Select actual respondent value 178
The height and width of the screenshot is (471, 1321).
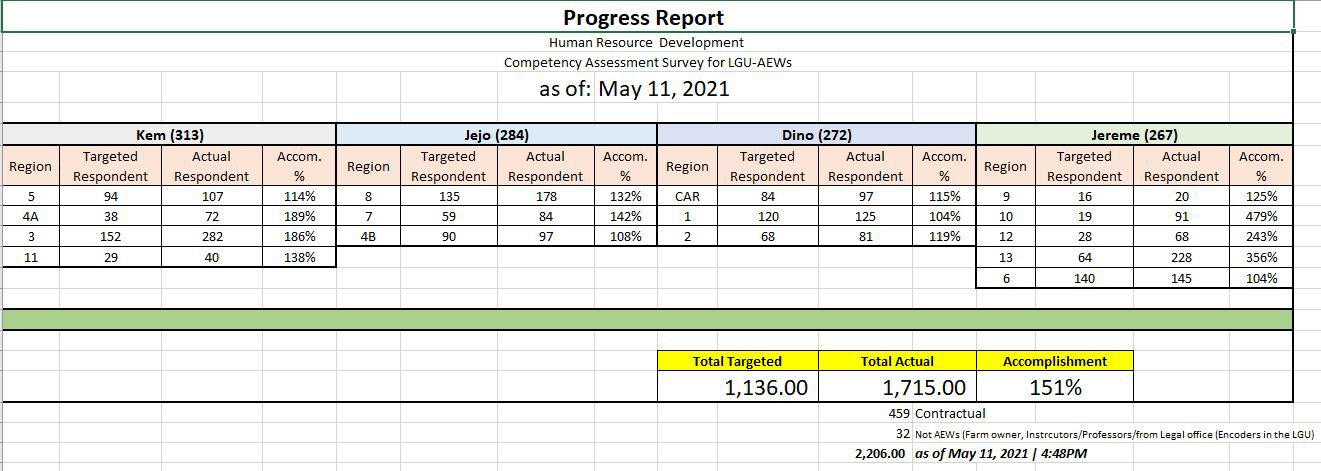pos(545,197)
